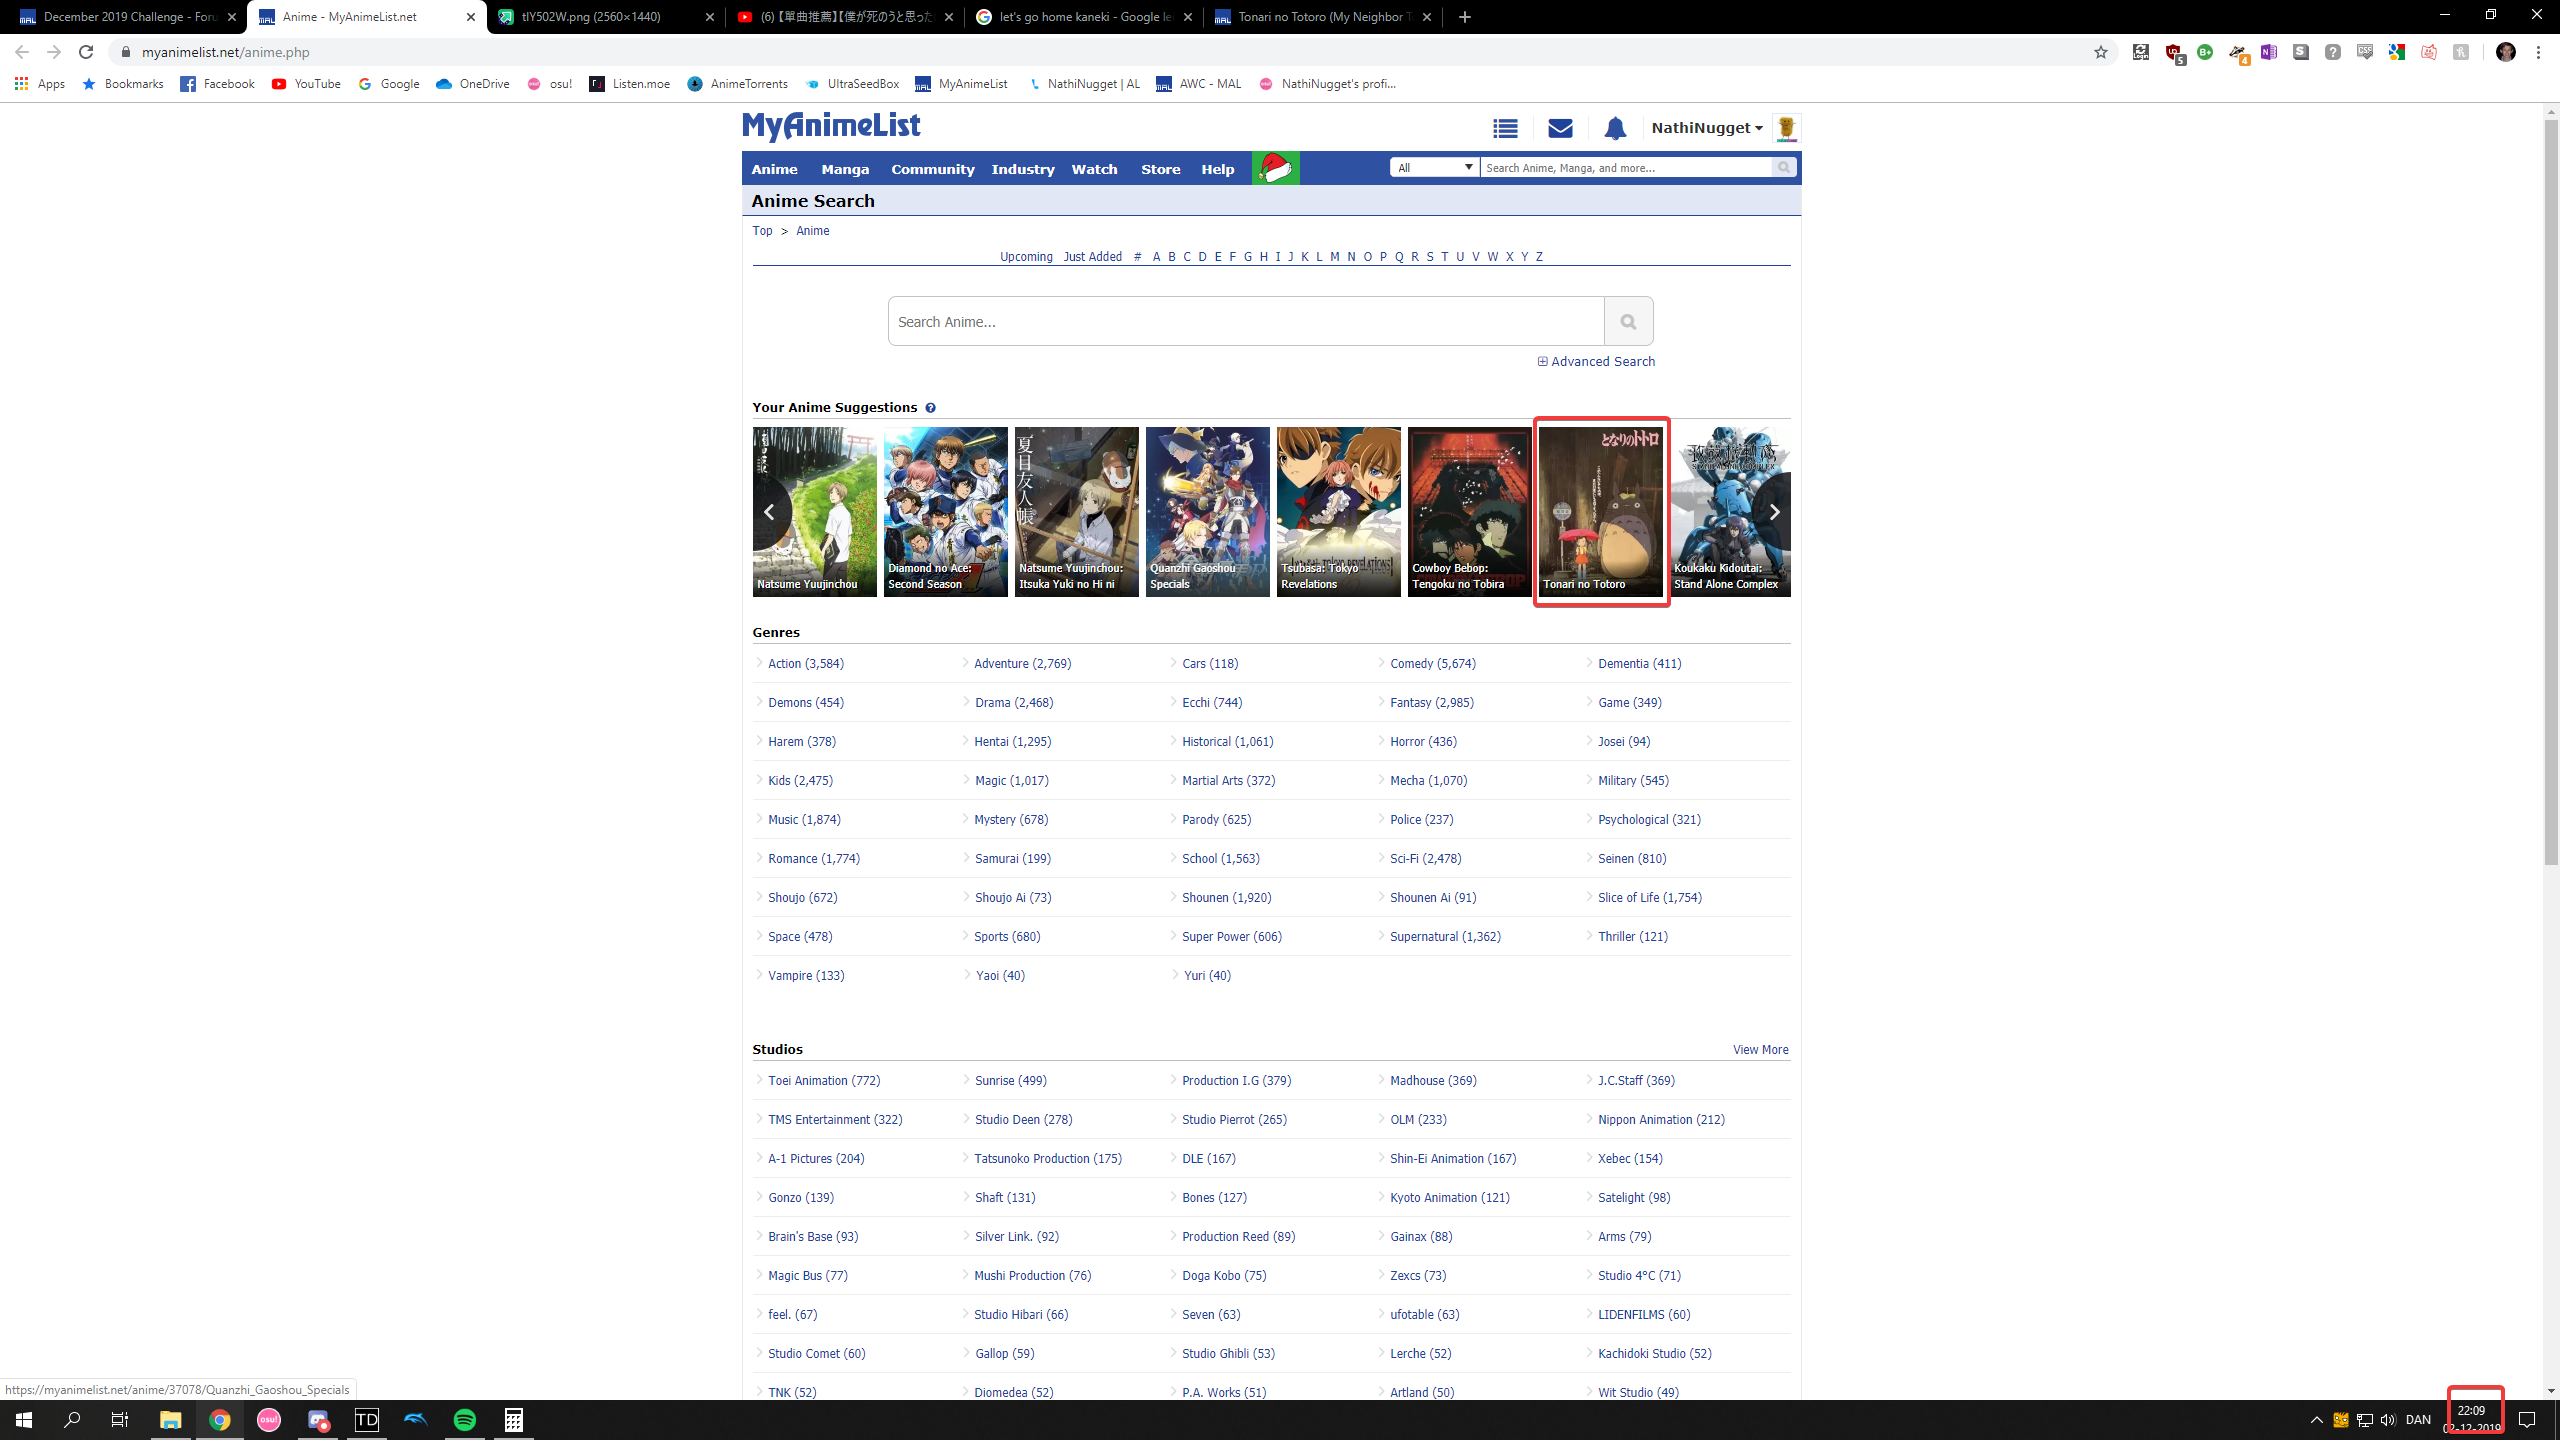The width and height of the screenshot is (2560, 1440).
Task: Open the Apps shortcut in bookmarks bar
Action: coord(40,84)
